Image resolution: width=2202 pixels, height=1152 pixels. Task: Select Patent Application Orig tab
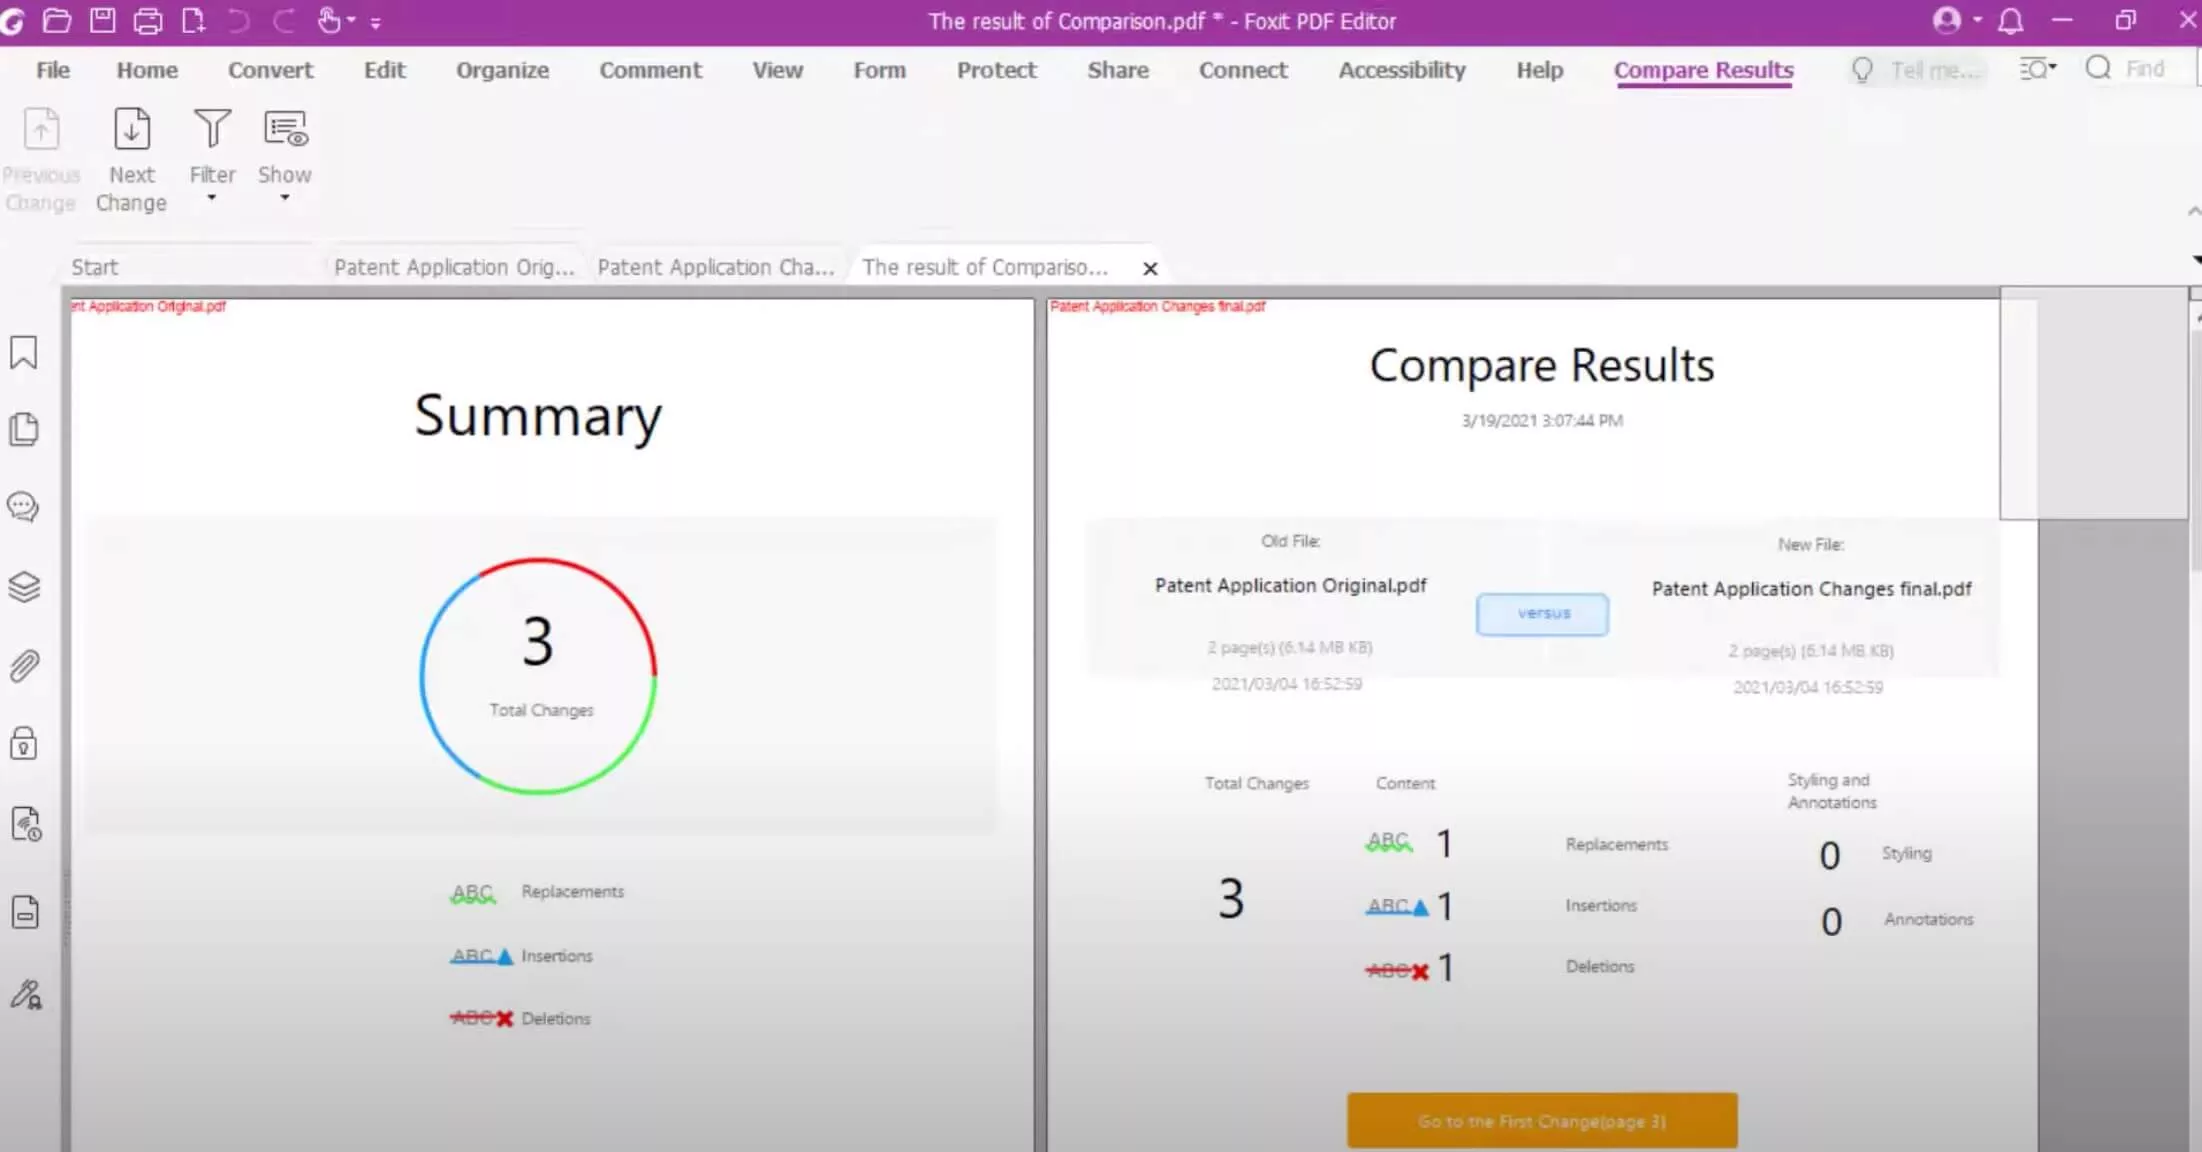pyautogui.click(x=454, y=265)
